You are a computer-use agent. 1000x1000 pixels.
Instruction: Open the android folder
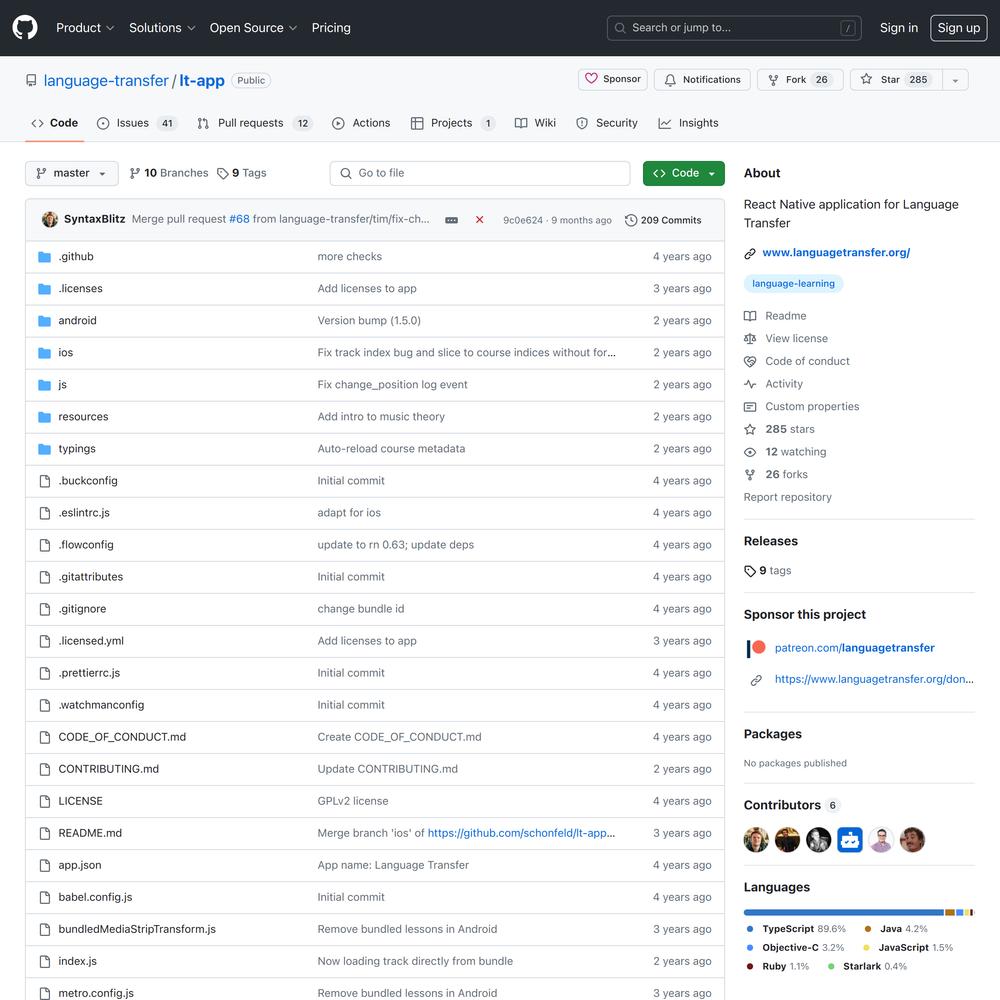point(77,320)
